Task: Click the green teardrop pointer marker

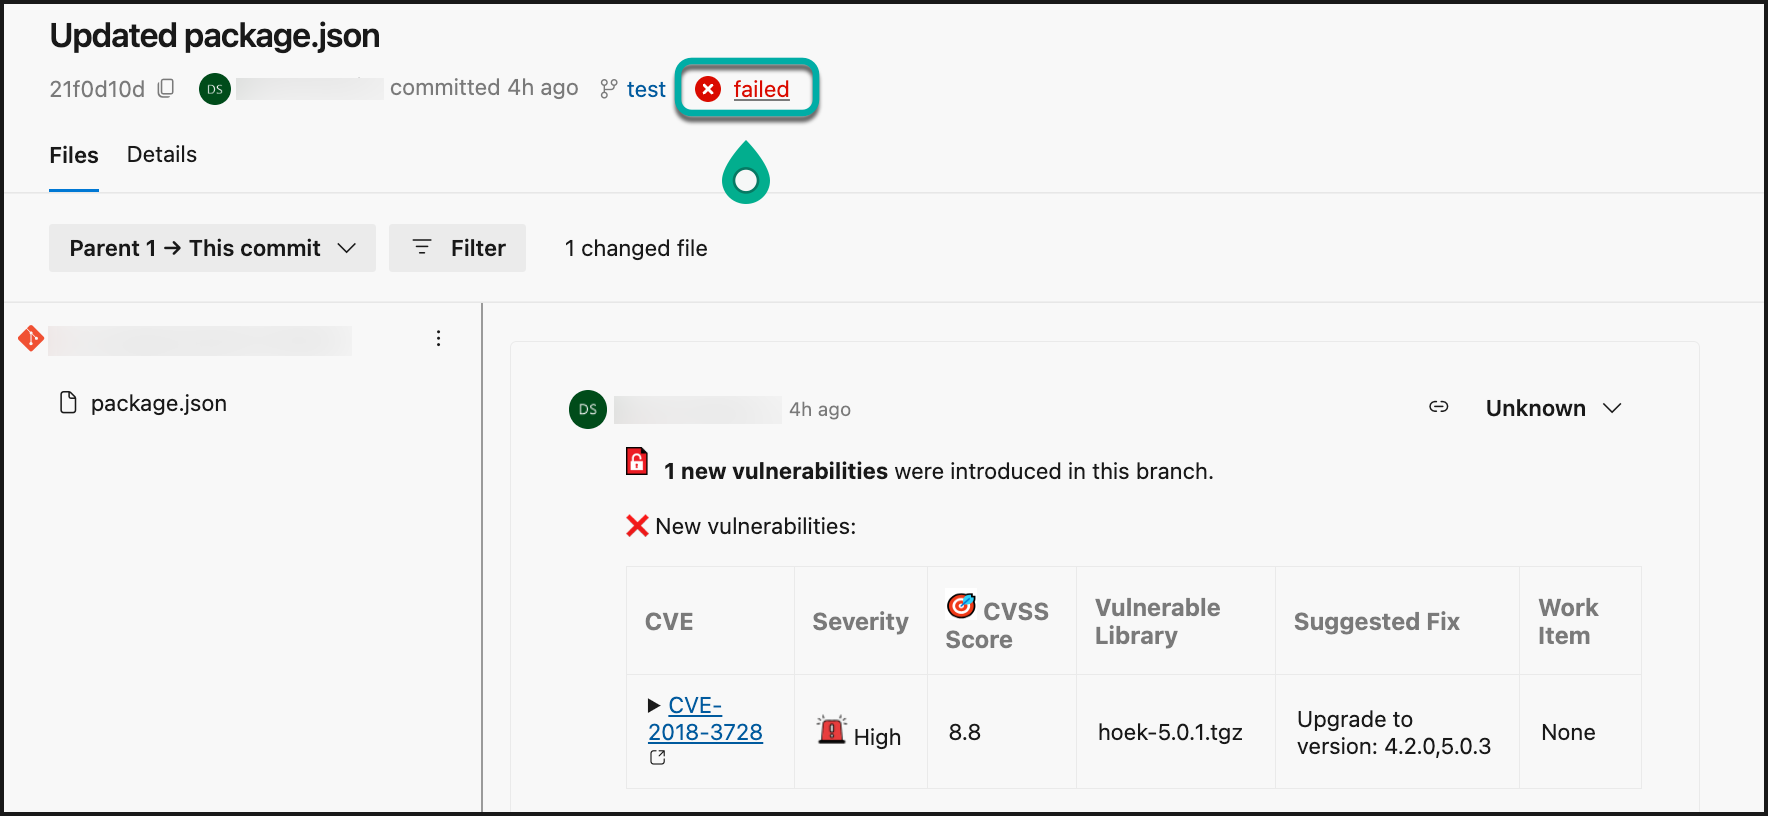Action: point(746,175)
